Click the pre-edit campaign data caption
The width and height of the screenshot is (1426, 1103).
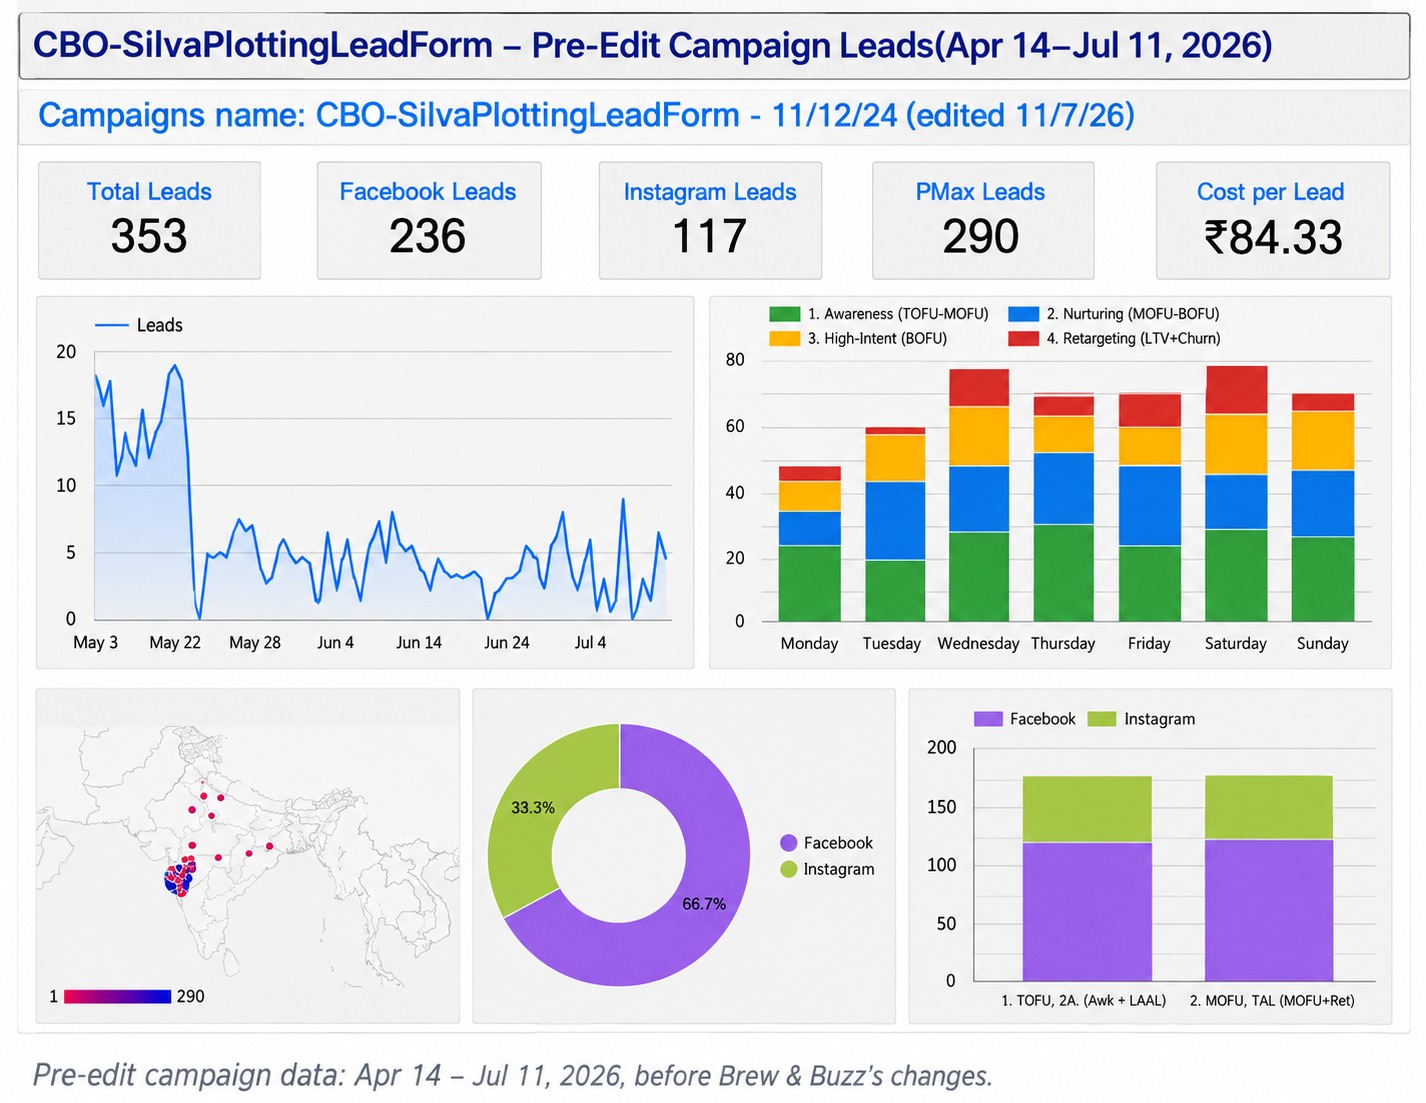pos(513,1076)
